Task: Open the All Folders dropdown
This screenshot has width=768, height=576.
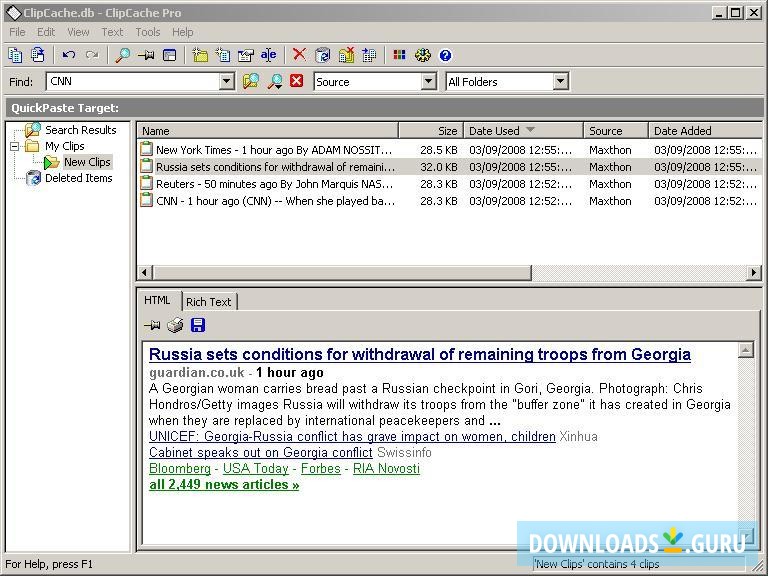Action: pyautogui.click(x=560, y=82)
